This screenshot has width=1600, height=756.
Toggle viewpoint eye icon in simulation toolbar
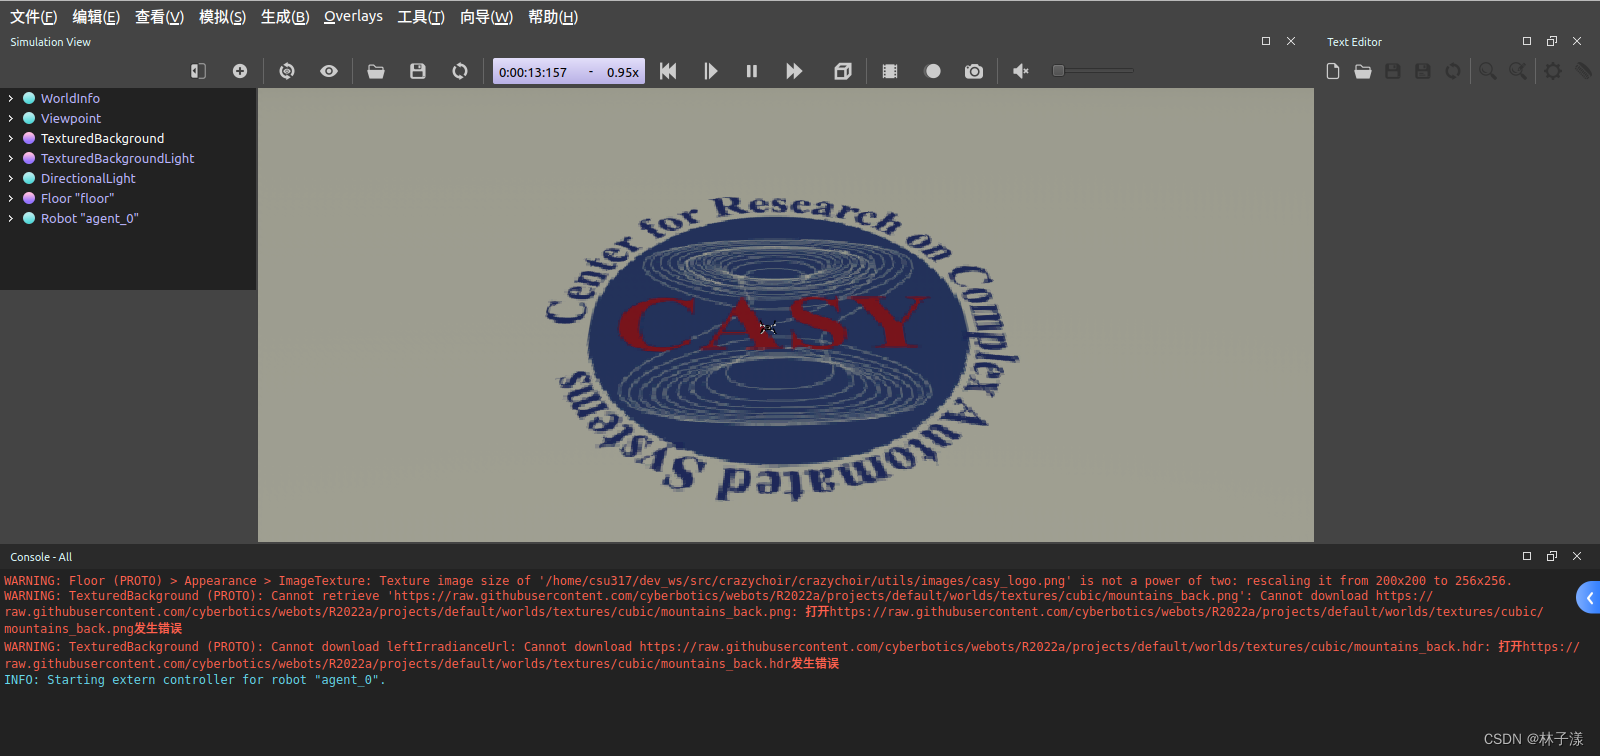click(x=329, y=71)
